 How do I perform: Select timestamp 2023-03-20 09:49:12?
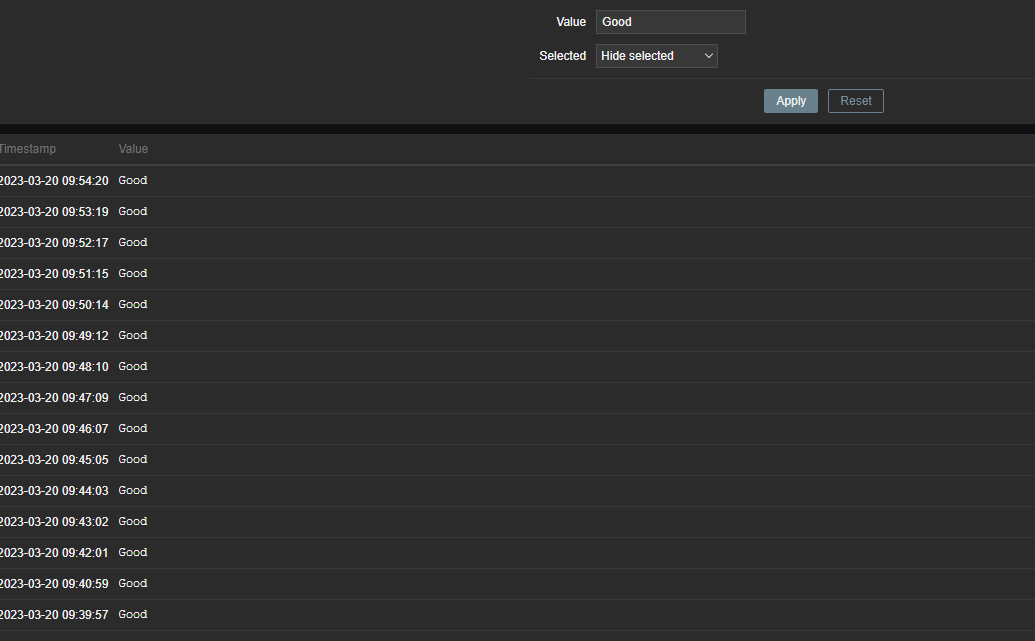(x=54, y=336)
